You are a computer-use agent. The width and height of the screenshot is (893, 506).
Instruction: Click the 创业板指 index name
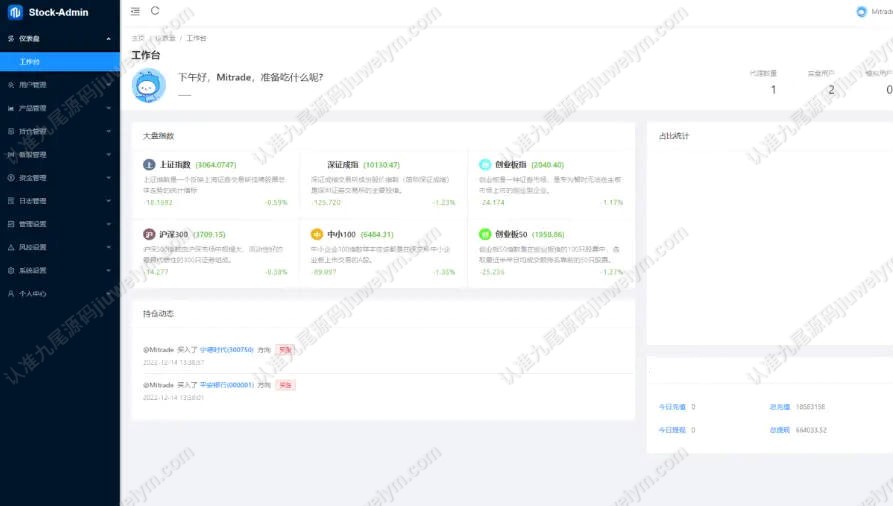511,165
